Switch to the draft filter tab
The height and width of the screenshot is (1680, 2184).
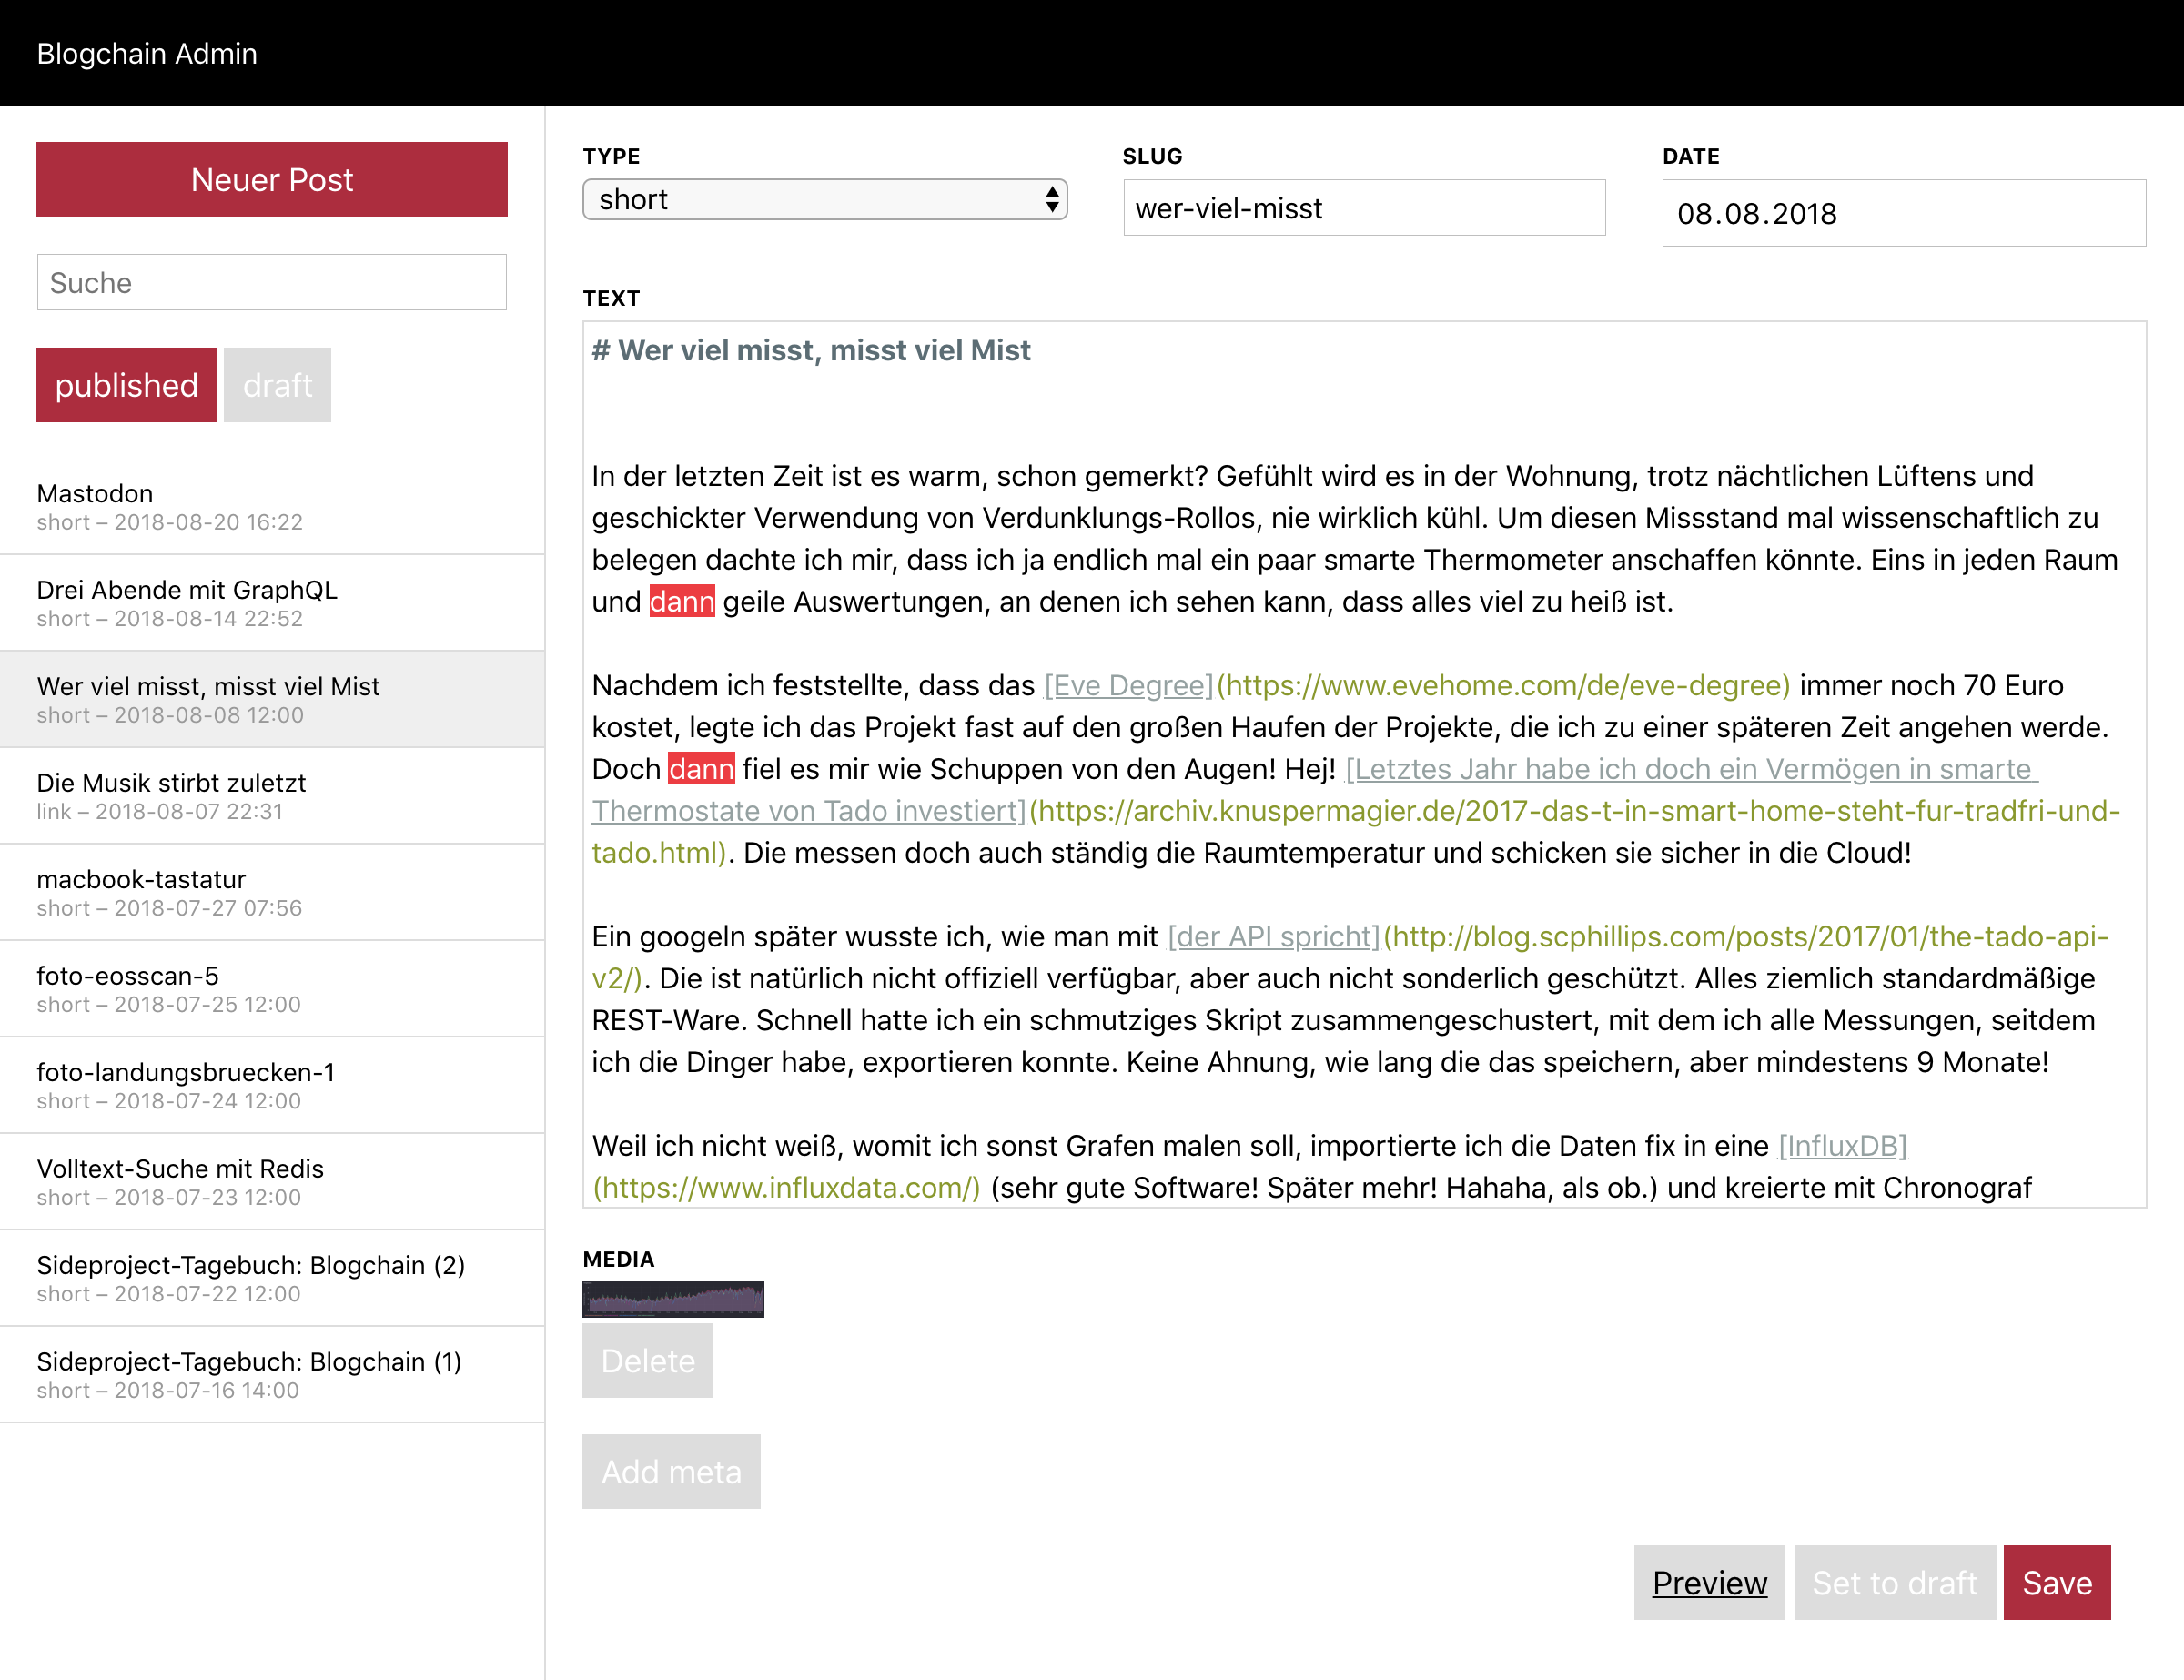coord(277,385)
